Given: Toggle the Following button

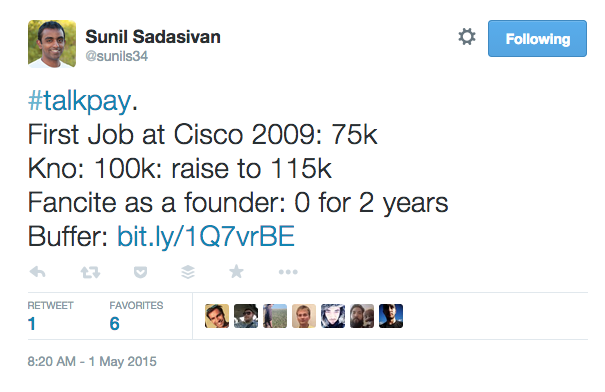Looking at the screenshot, I should click(537, 39).
